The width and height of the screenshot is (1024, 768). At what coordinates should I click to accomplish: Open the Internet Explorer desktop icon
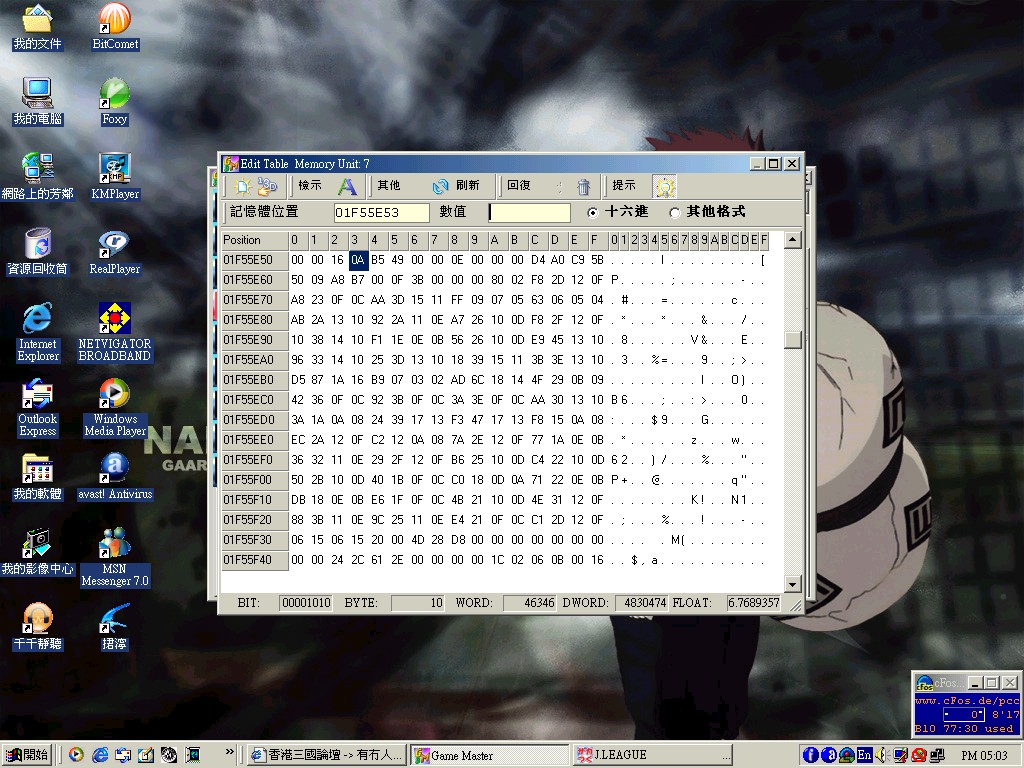coord(38,333)
